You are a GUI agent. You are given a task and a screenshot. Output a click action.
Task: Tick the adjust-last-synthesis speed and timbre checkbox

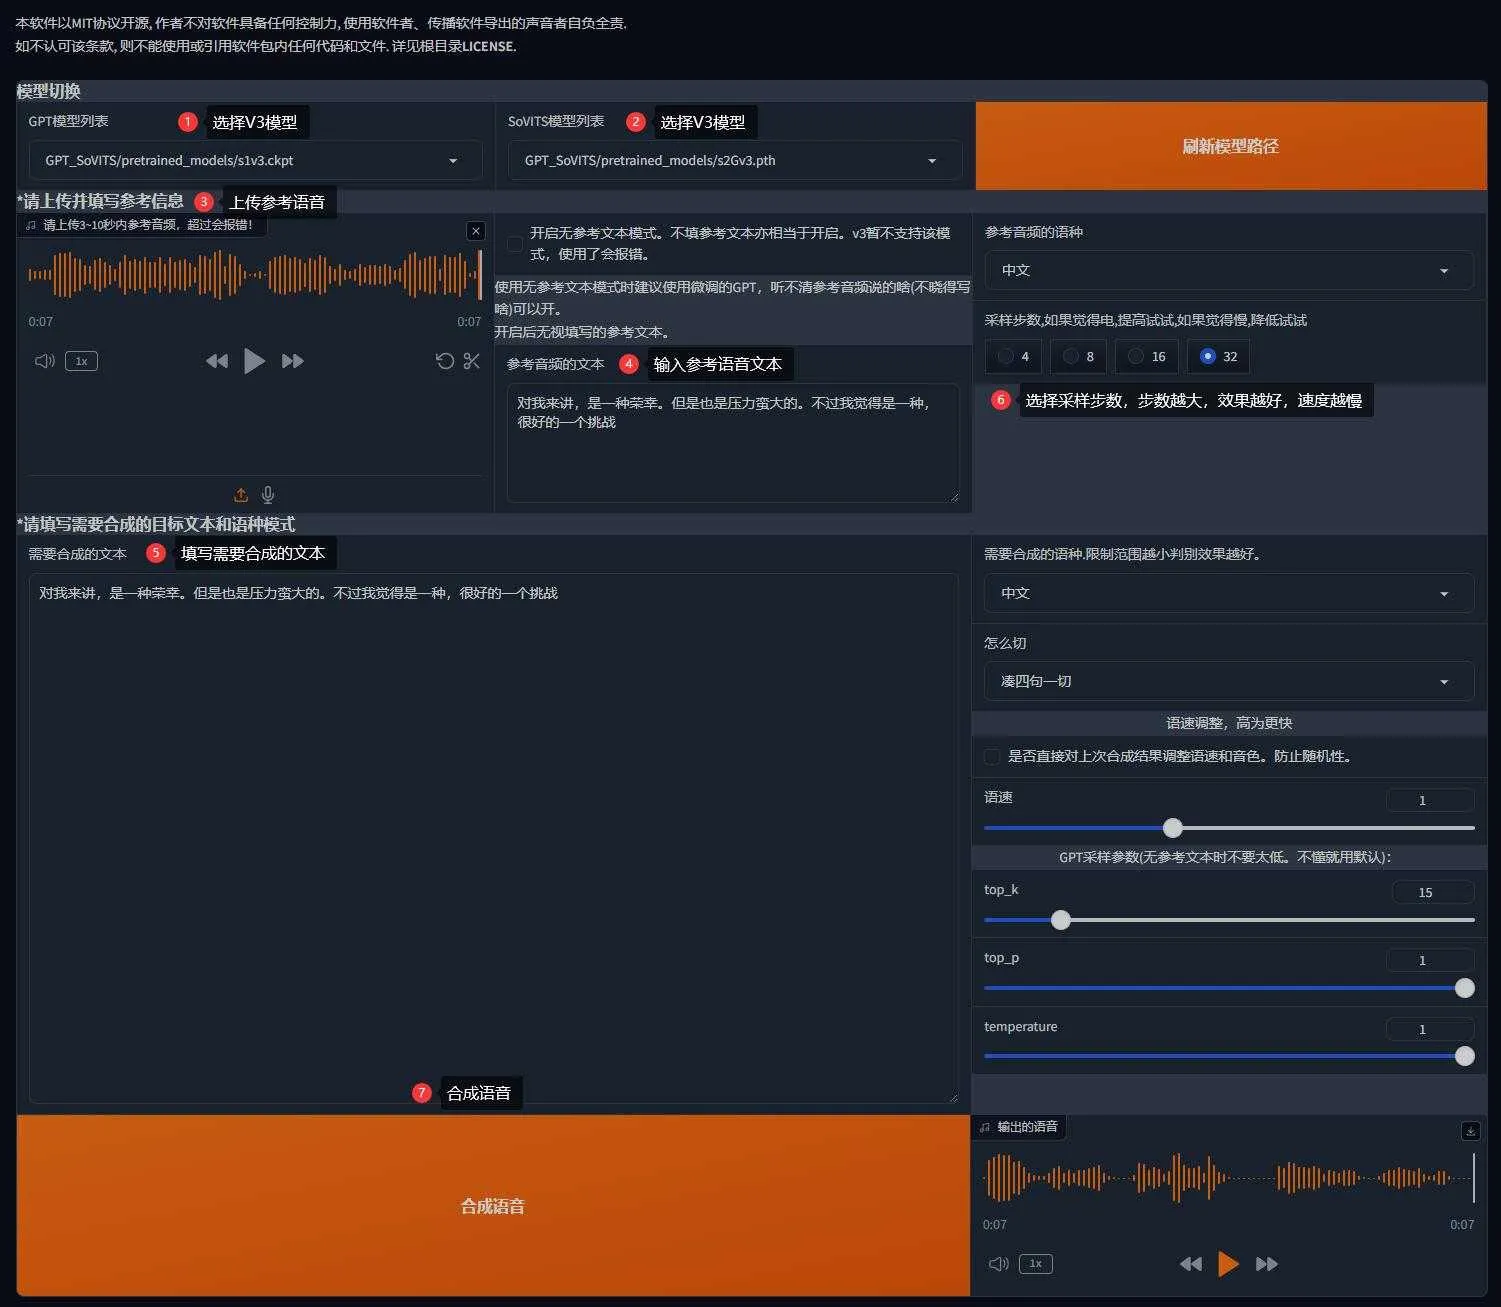pyautogui.click(x=992, y=757)
